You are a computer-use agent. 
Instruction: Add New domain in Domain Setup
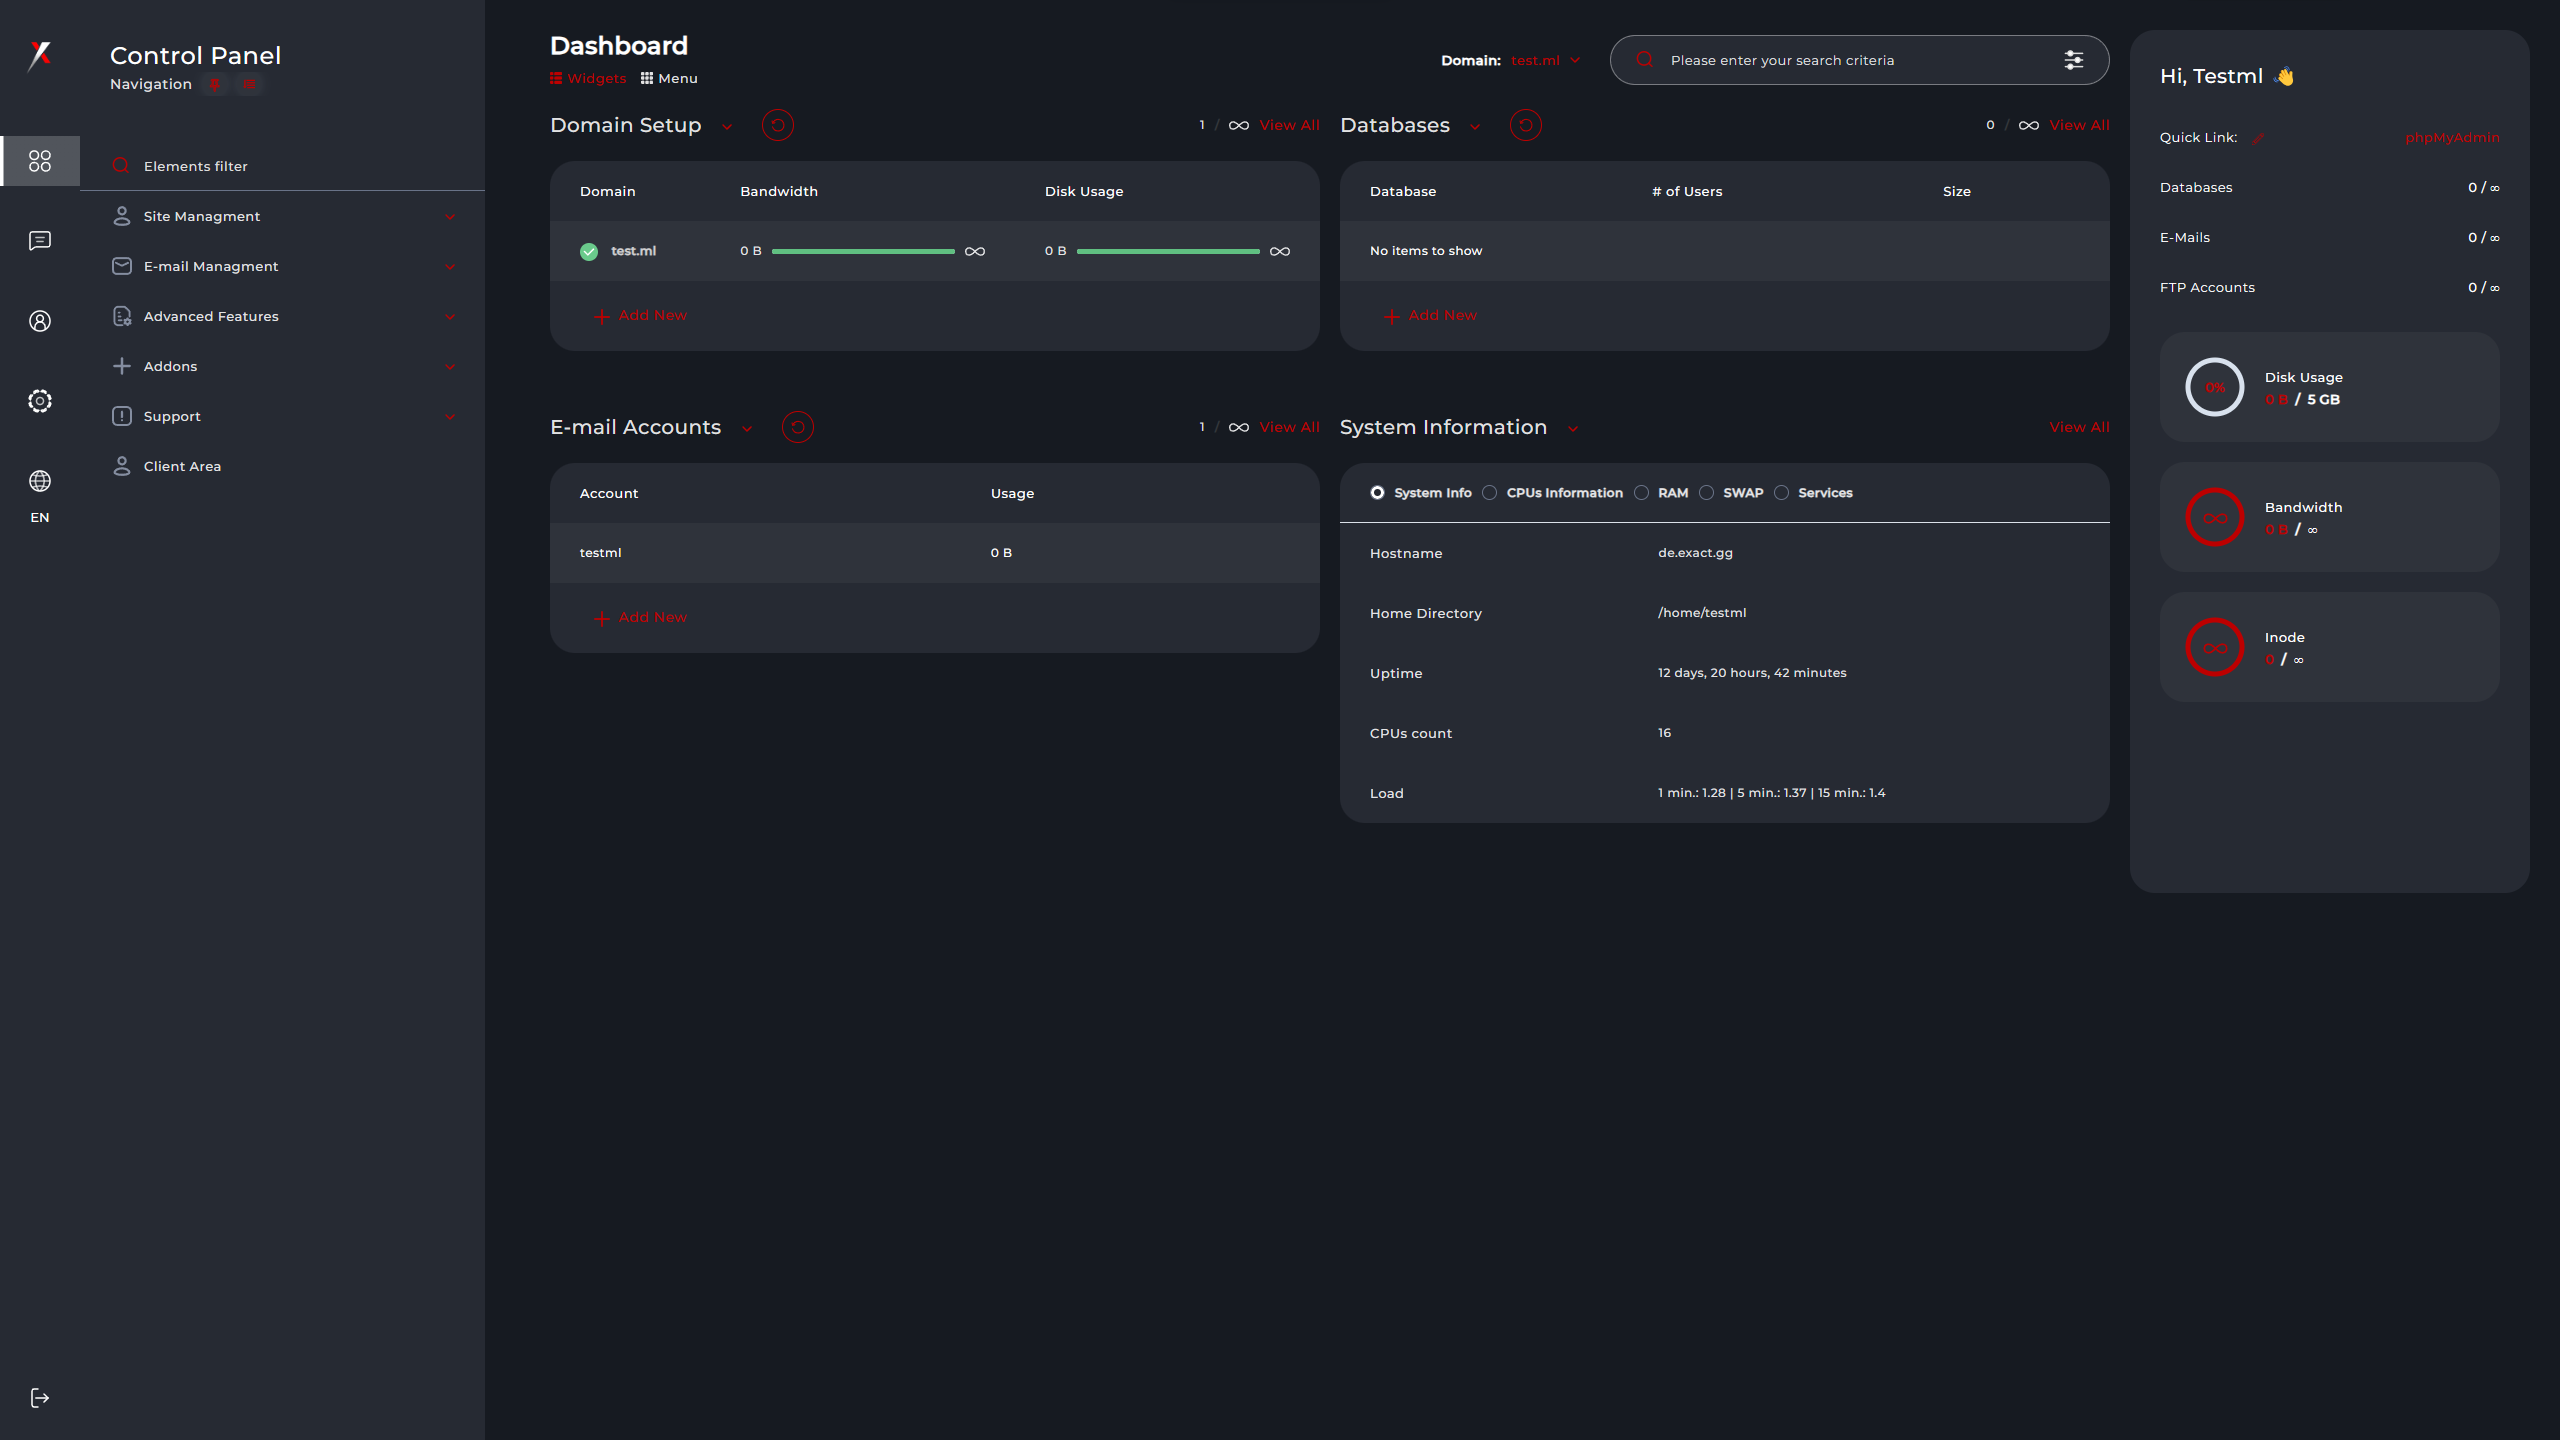click(640, 316)
